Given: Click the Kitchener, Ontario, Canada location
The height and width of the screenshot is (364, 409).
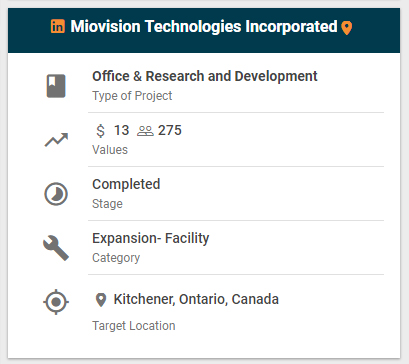Looking at the screenshot, I should coord(196,299).
